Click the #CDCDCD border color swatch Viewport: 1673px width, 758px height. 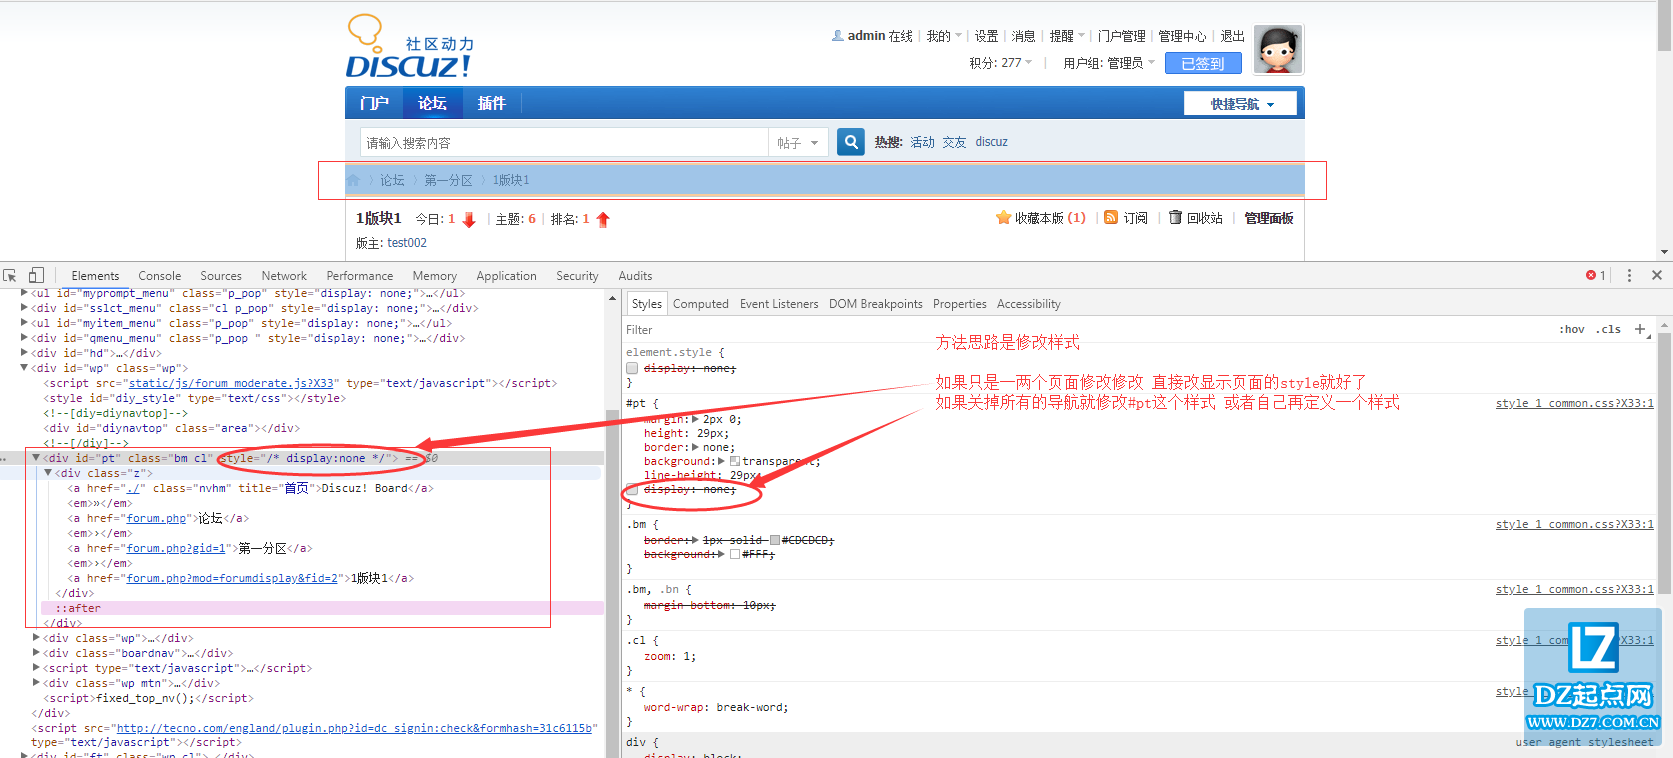click(775, 540)
